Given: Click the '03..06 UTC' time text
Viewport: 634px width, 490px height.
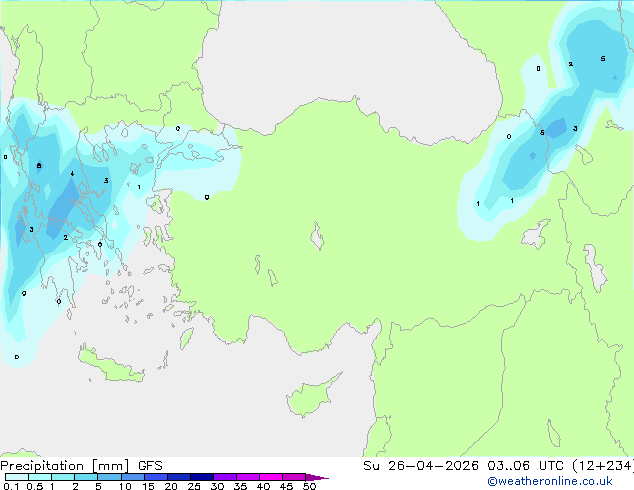Looking at the screenshot, I should (x=525, y=466).
